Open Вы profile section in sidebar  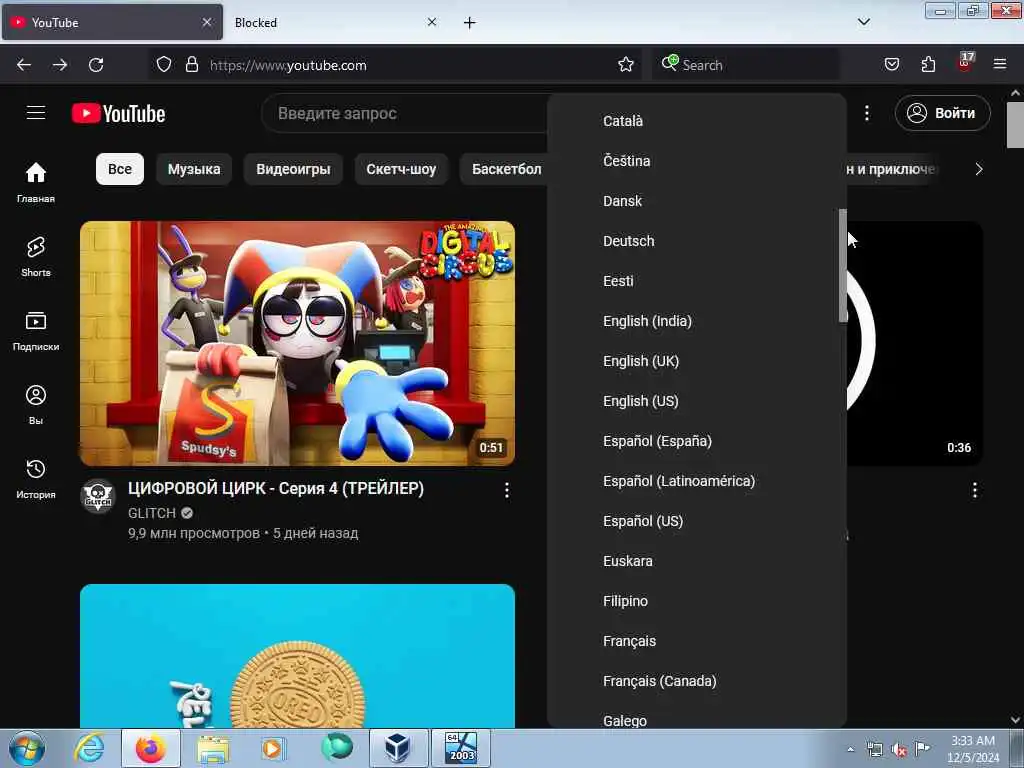coord(36,405)
